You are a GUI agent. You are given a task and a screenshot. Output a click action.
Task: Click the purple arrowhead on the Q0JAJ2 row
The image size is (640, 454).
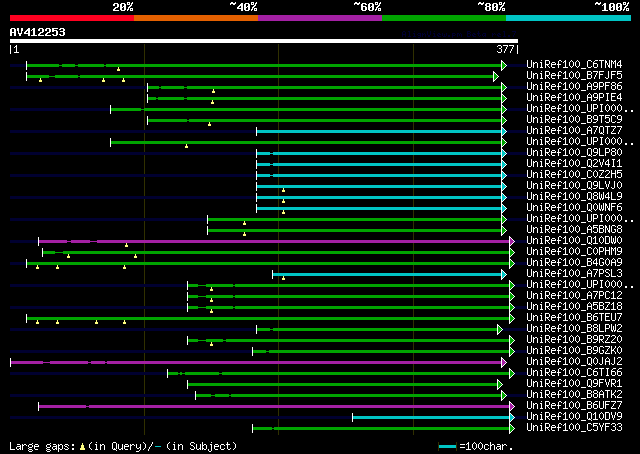coord(504,363)
